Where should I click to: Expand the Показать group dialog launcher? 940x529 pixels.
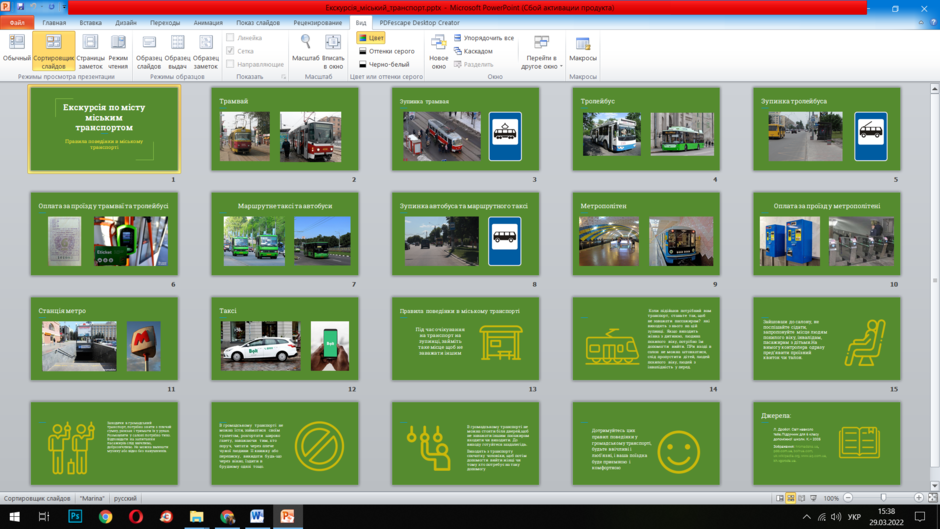point(284,77)
